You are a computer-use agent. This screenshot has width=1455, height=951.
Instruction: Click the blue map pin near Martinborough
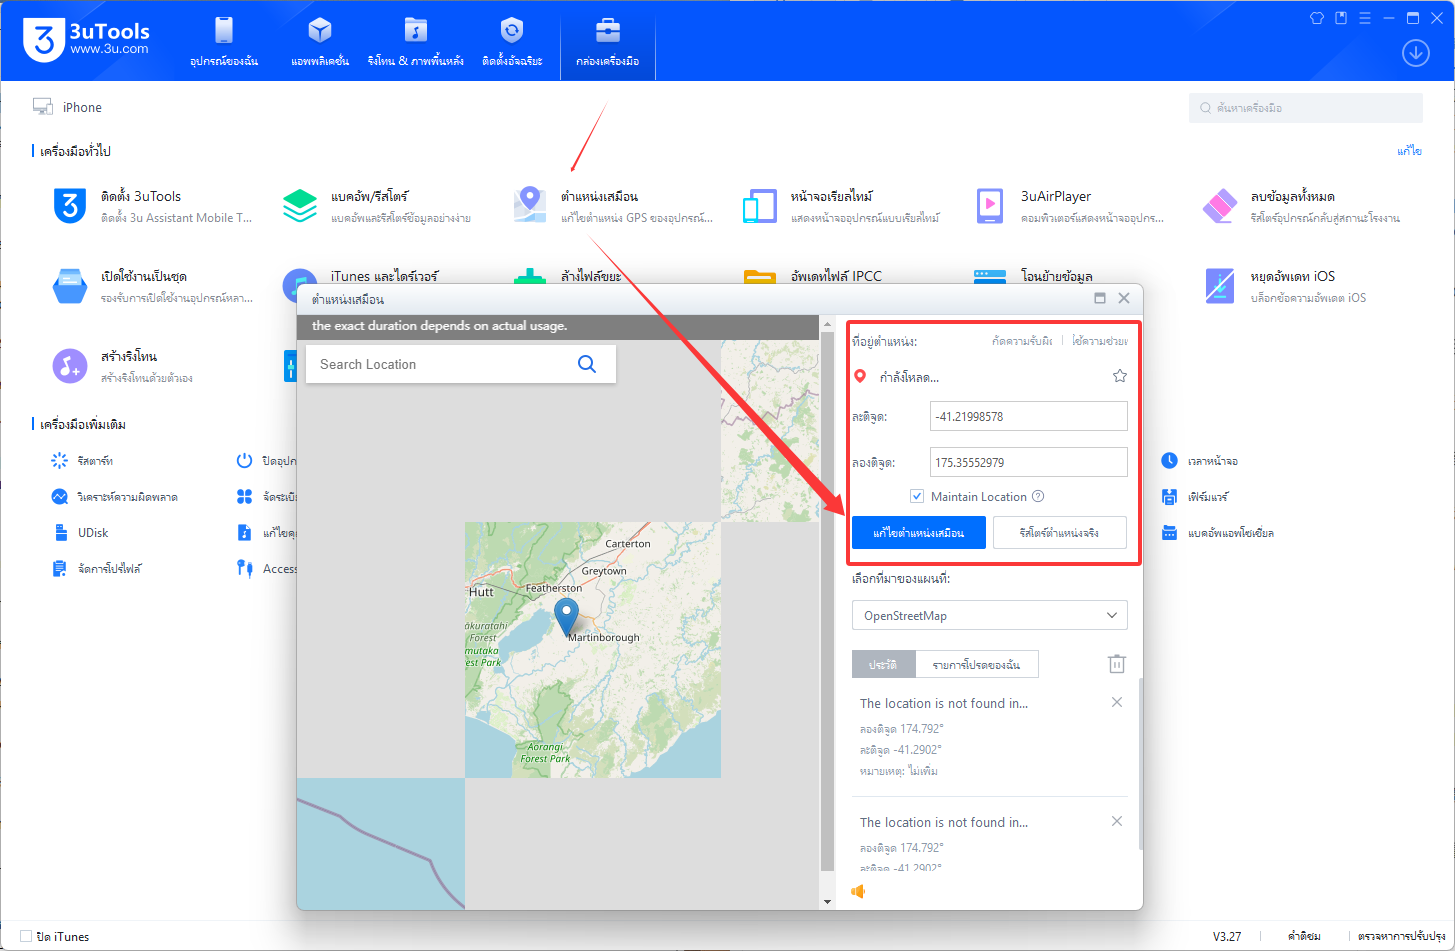click(566, 617)
